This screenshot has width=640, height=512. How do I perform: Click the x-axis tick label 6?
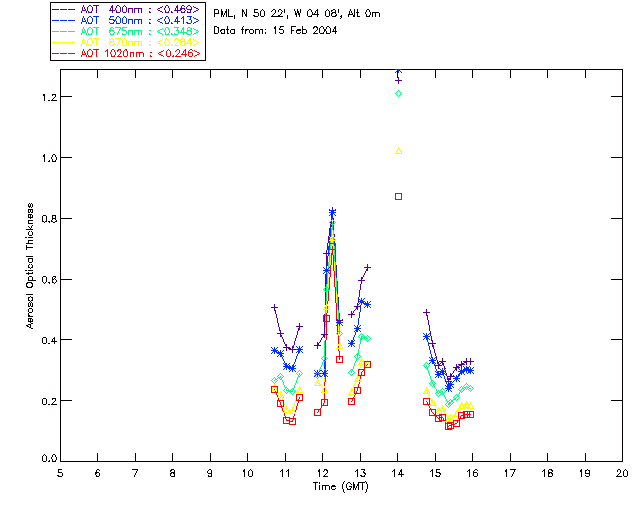(98, 473)
